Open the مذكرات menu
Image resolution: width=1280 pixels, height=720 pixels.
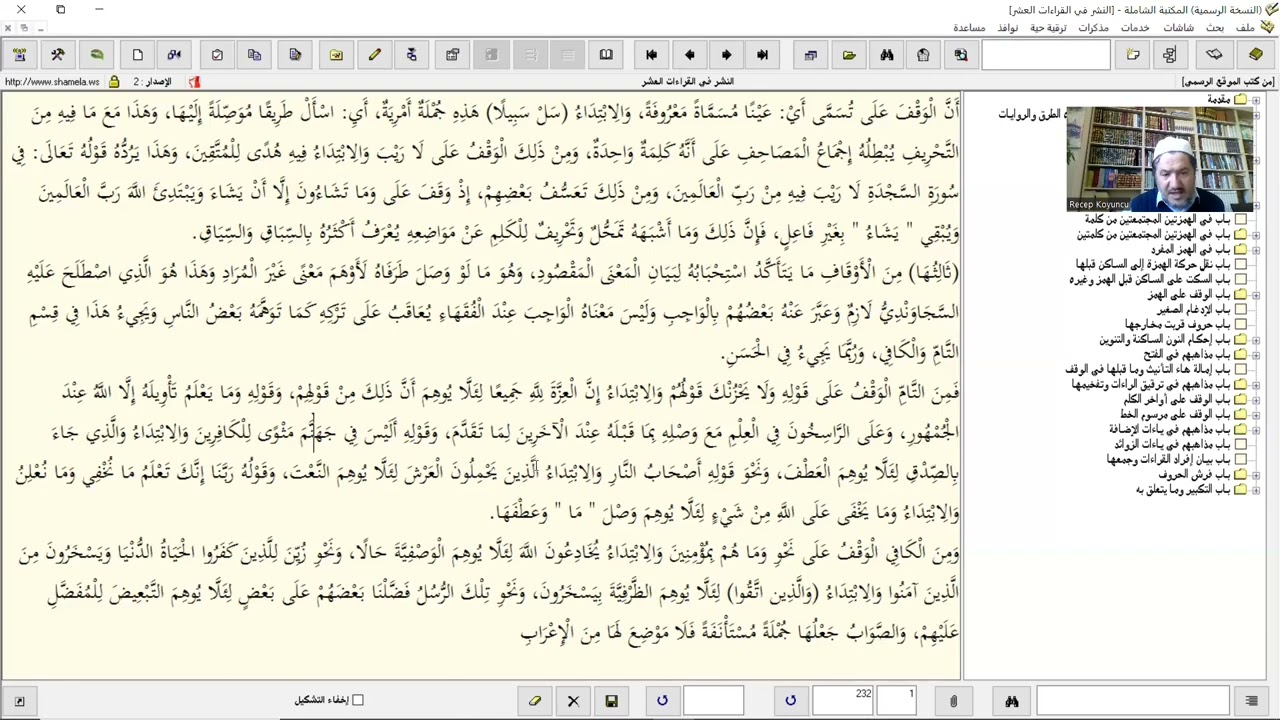pyautogui.click(x=1093, y=28)
